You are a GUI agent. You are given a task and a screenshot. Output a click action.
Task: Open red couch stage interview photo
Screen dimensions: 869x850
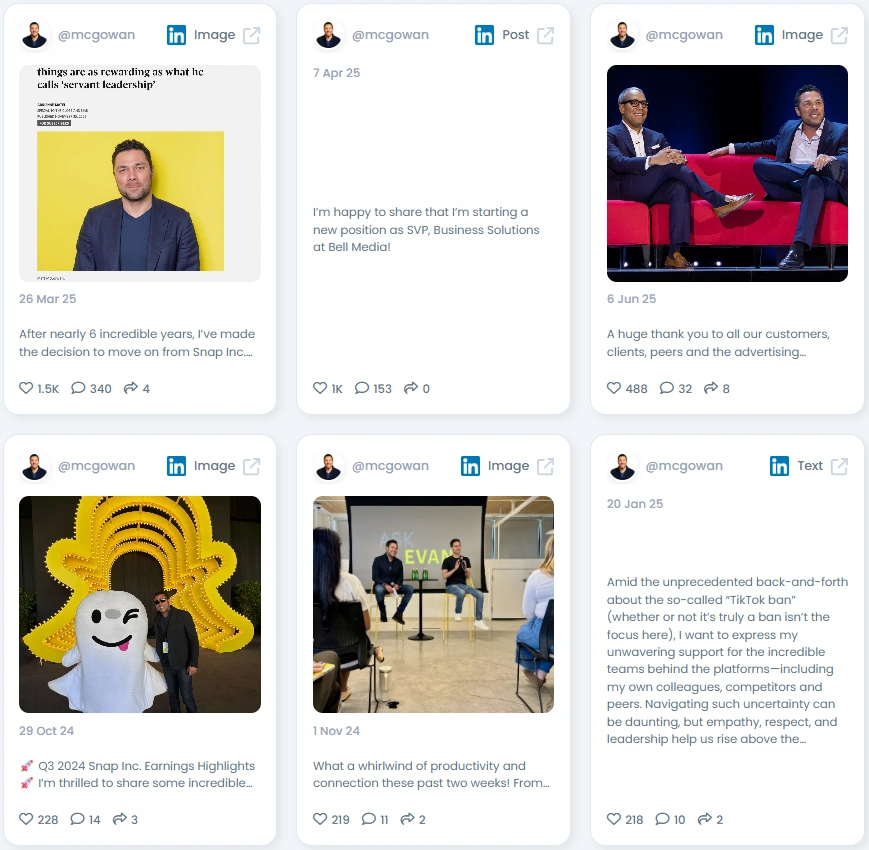coord(727,173)
